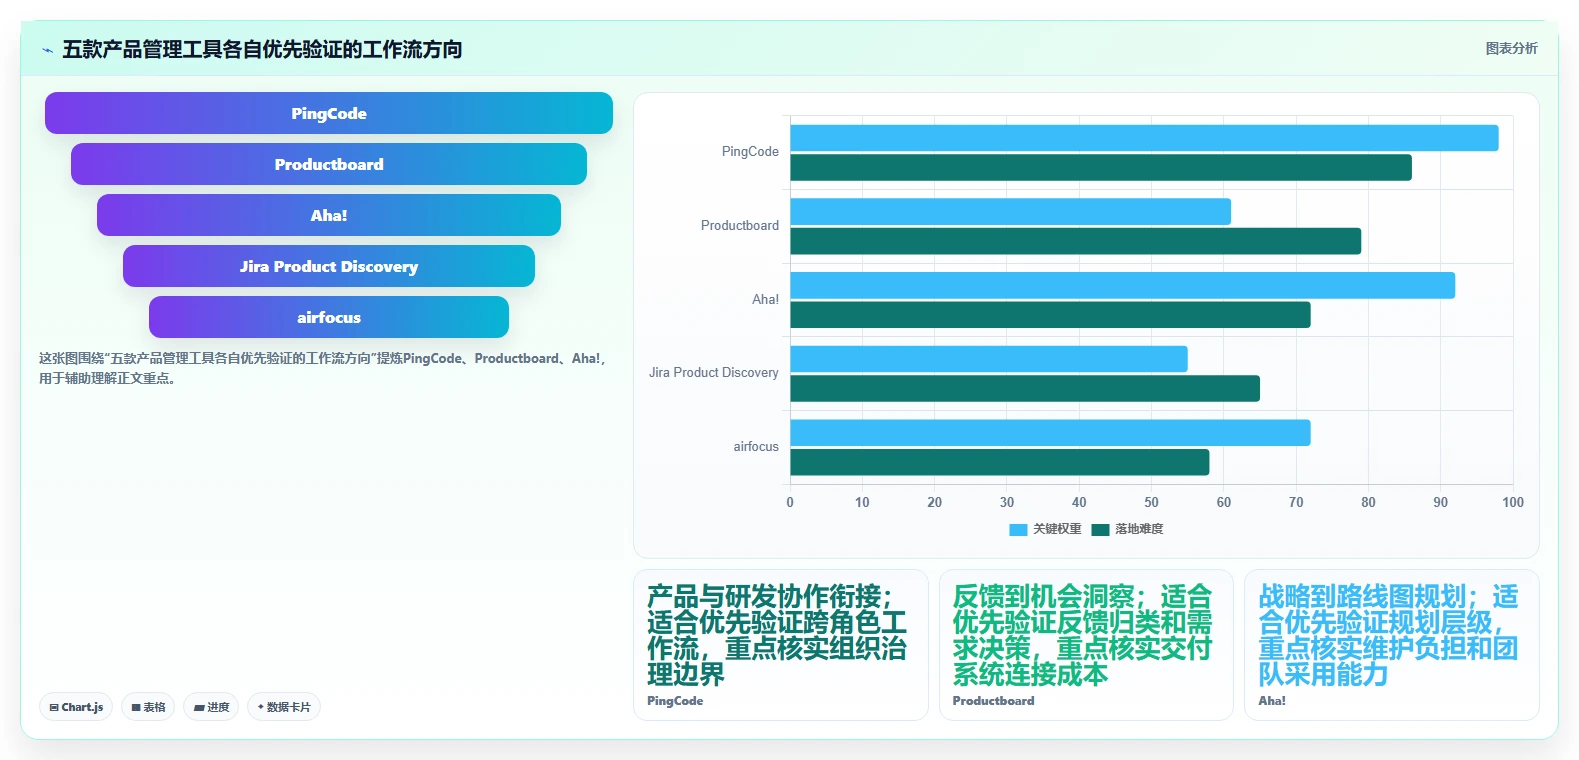Click the Chart.js tag
The width and height of the screenshot is (1579, 760).
click(x=76, y=707)
